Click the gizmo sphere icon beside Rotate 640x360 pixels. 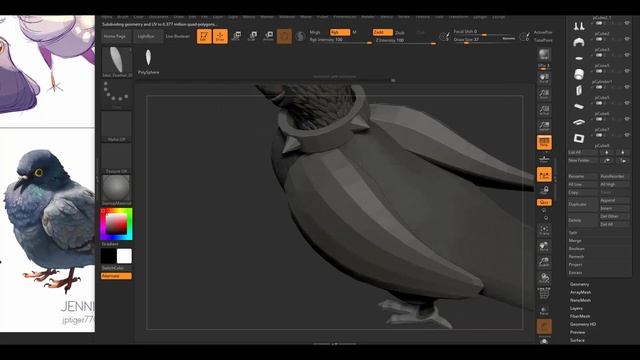click(284, 36)
